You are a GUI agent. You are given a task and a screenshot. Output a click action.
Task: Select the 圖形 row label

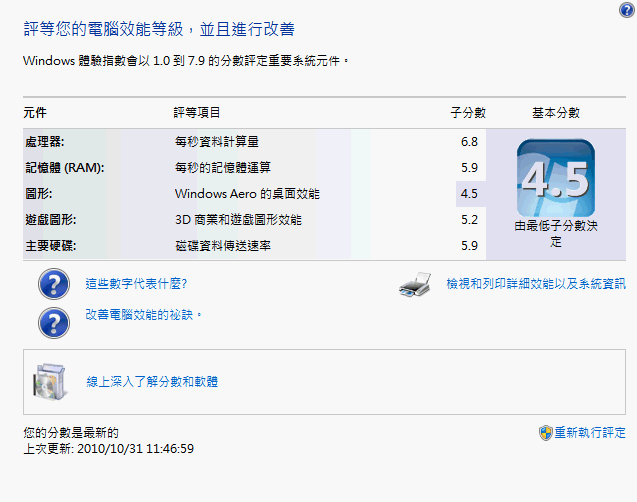pyautogui.click(x=39, y=194)
